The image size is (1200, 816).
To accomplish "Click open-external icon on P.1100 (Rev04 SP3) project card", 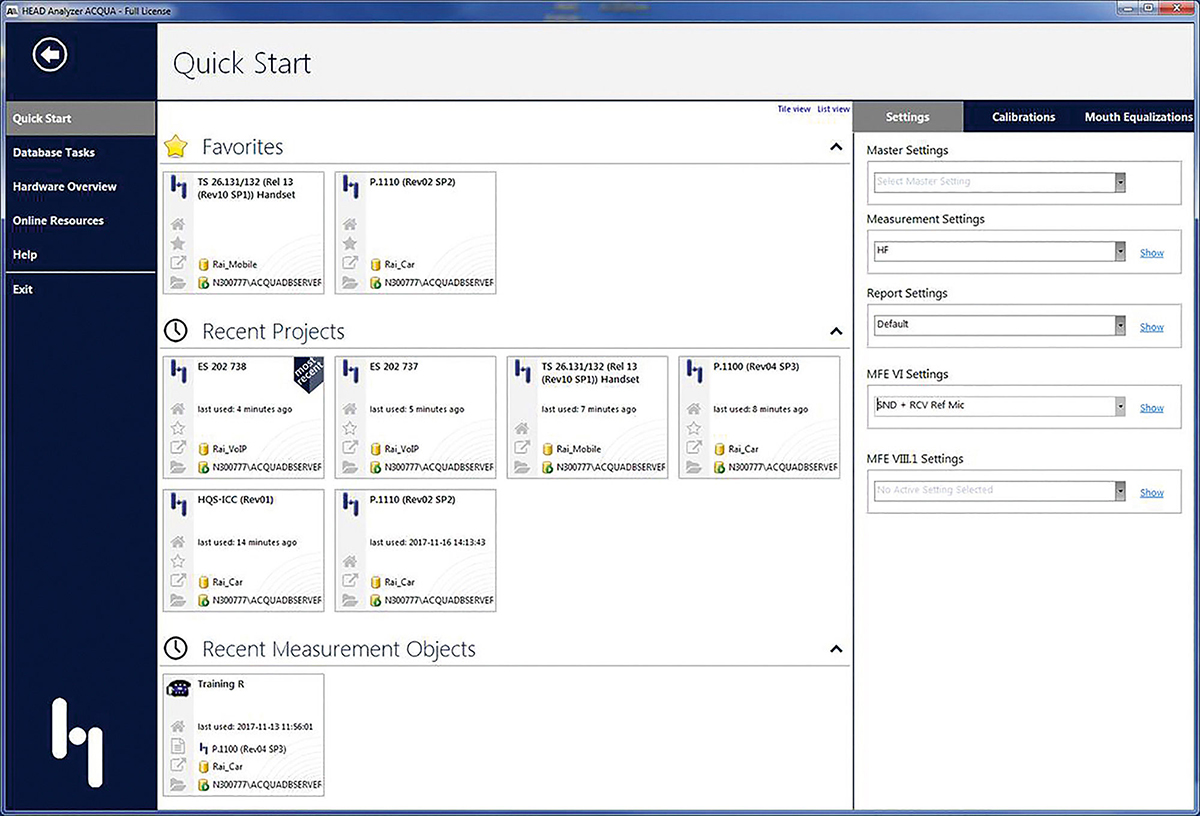I will (694, 447).
